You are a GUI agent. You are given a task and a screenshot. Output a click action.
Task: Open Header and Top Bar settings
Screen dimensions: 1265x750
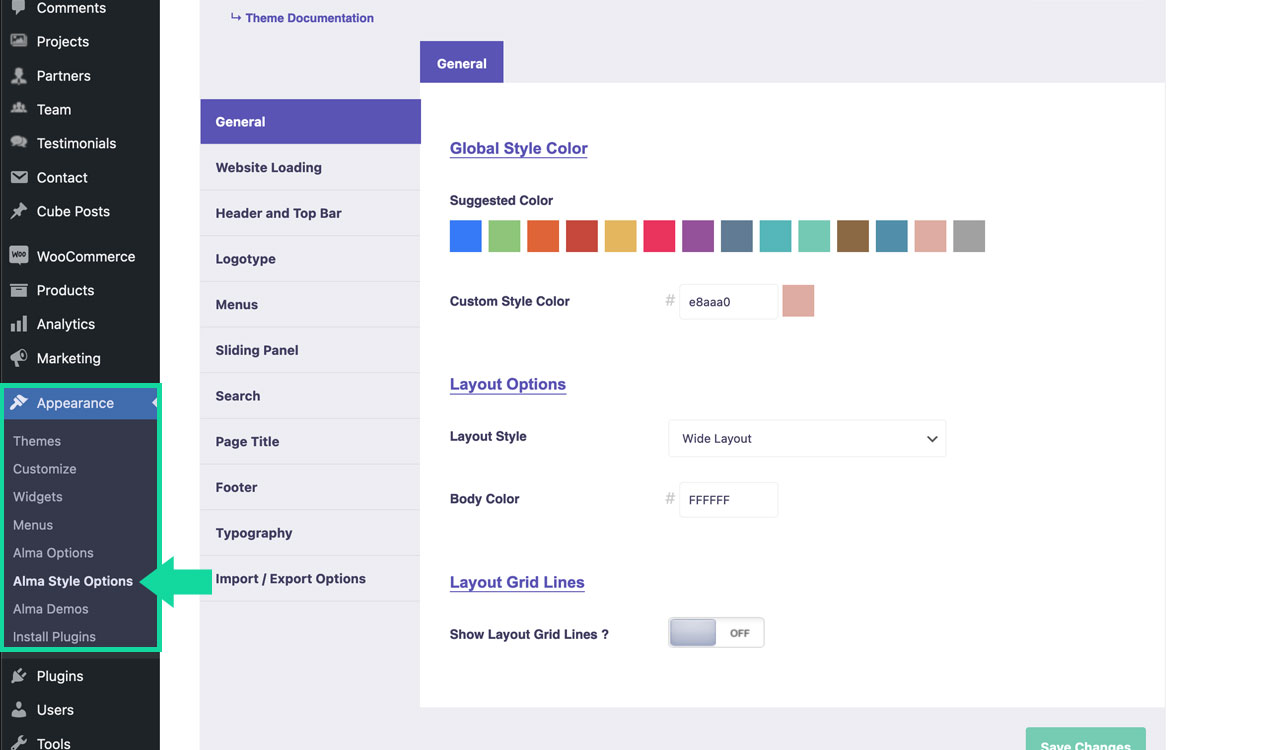278,213
